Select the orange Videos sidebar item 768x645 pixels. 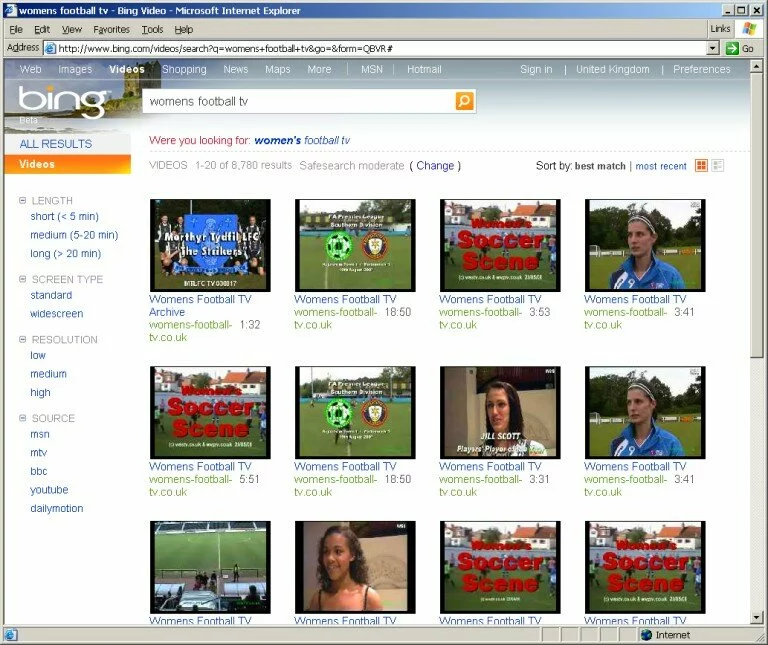pyautogui.click(x=68, y=164)
